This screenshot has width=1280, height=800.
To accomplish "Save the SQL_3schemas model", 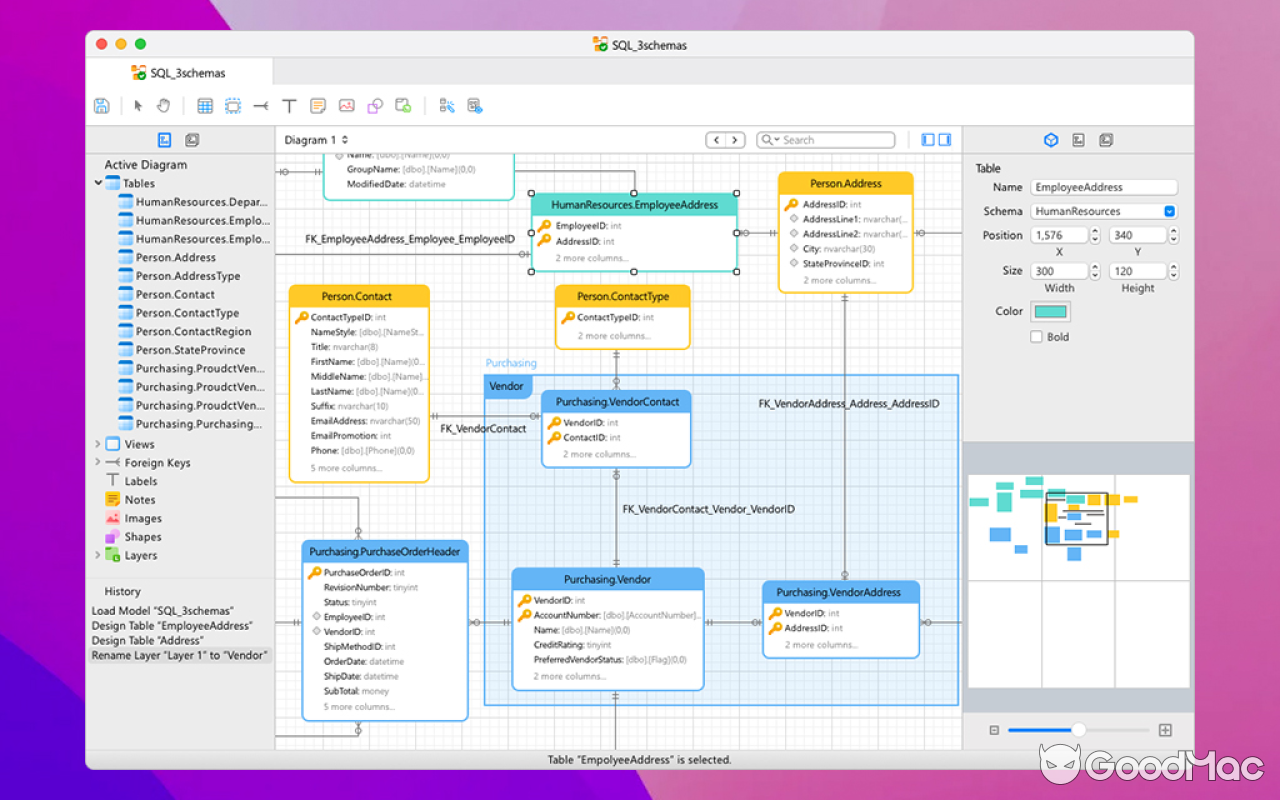I will point(101,105).
